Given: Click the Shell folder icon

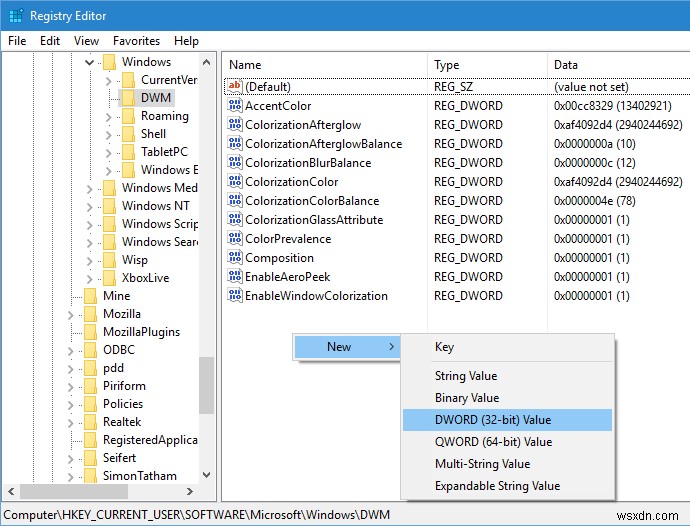Looking at the screenshot, I should click(128, 133).
